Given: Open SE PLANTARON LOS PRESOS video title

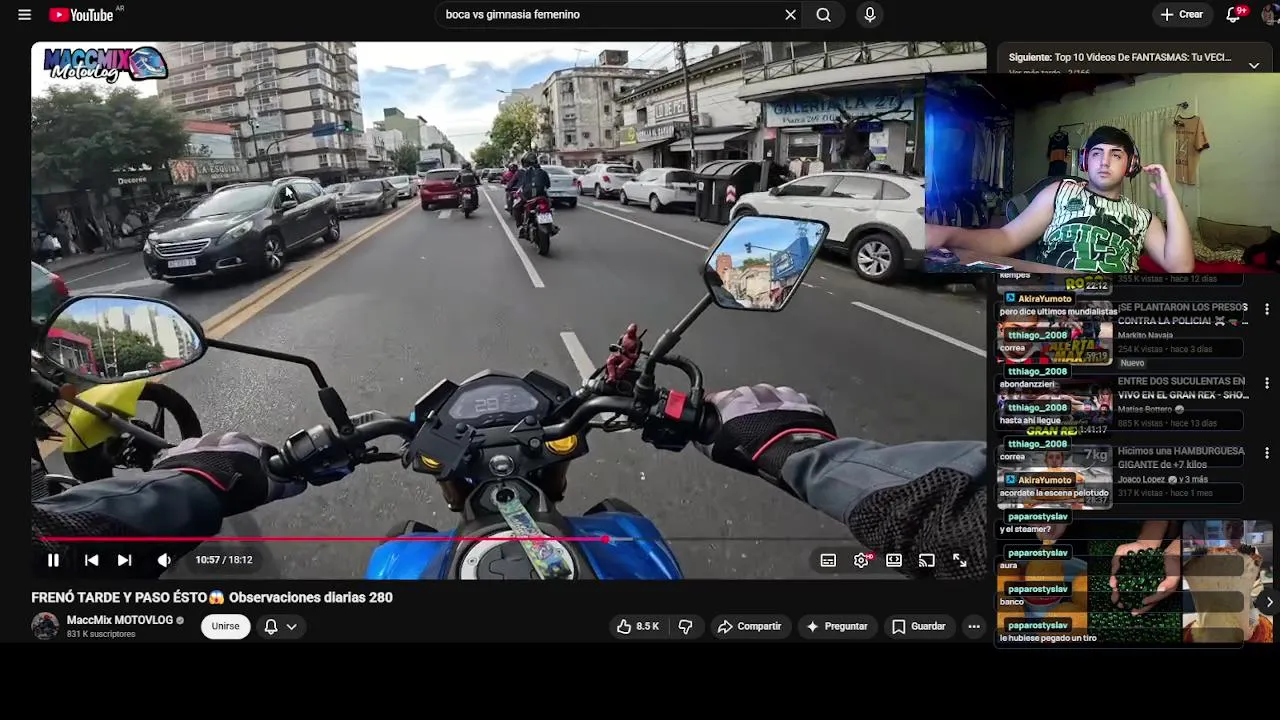Looking at the screenshot, I should click(1182, 314).
